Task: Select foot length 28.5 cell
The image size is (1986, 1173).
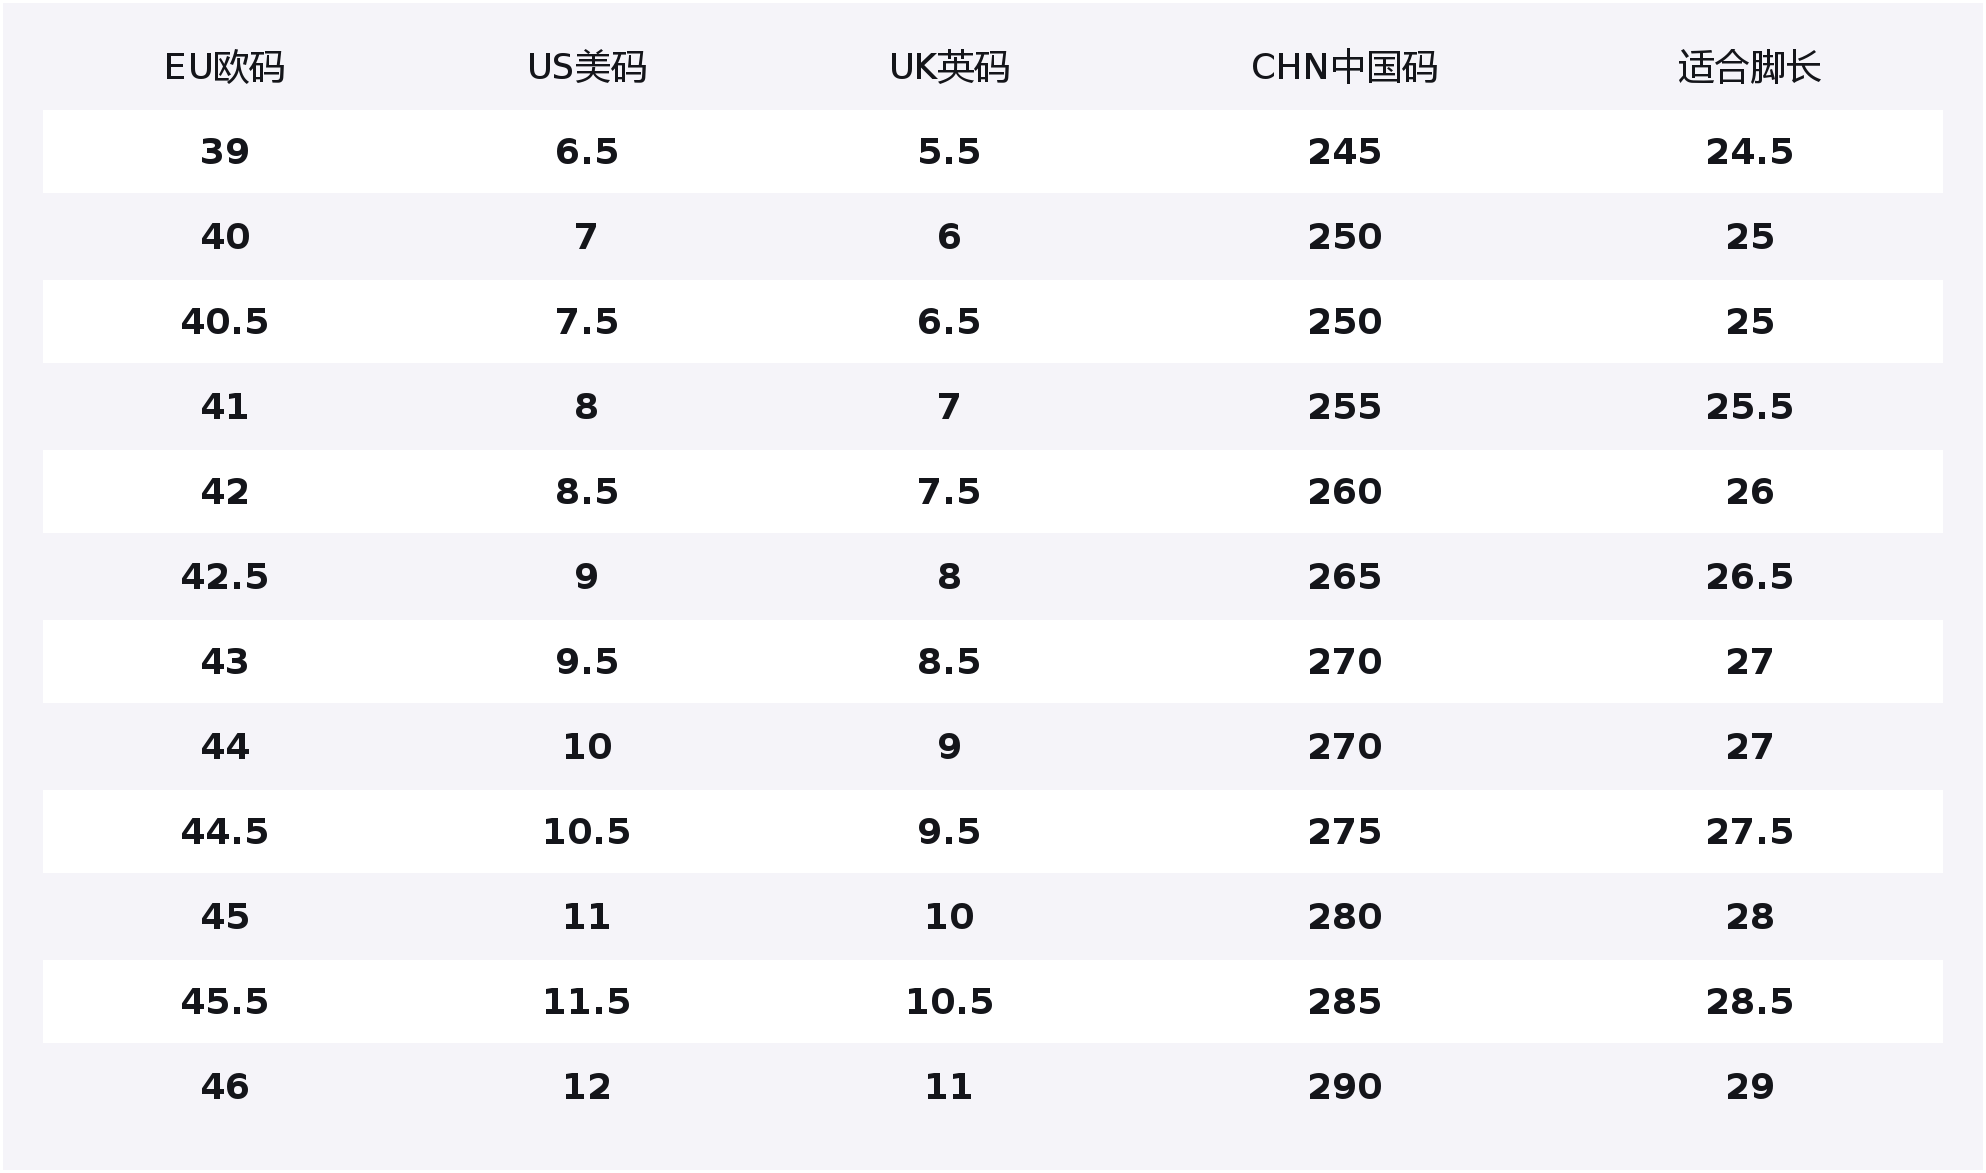Action: point(1749,1002)
